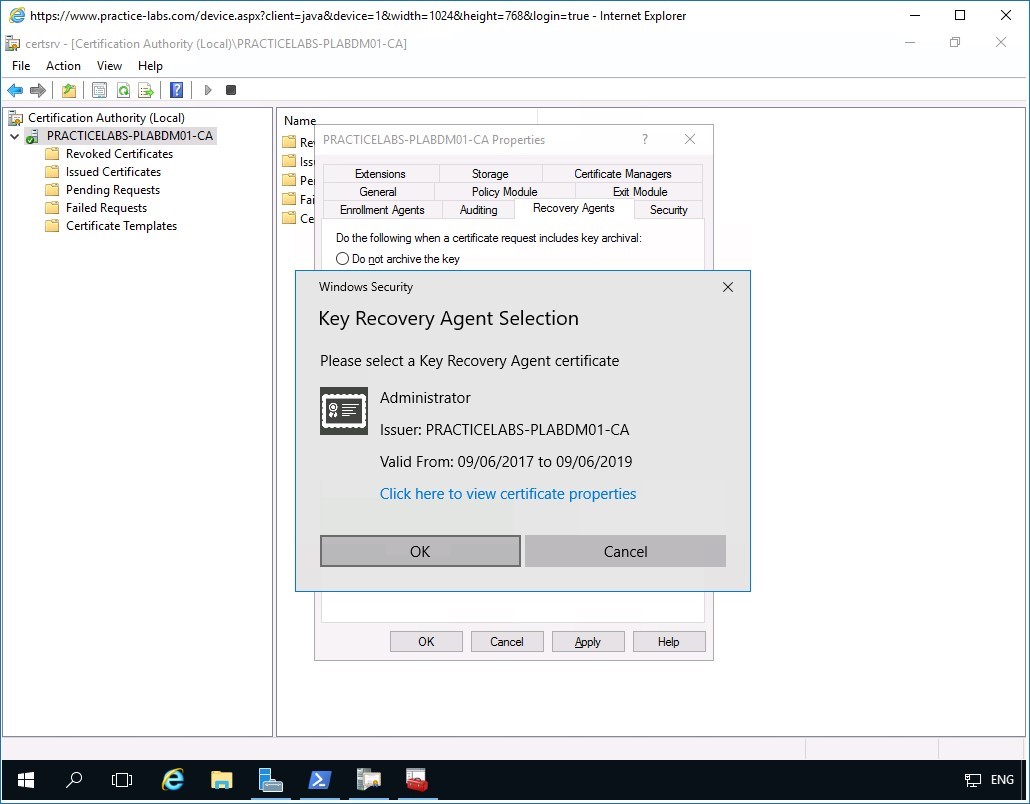Click the taskbar Search magnifier icon
This screenshot has width=1030, height=804.
(74, 780)
